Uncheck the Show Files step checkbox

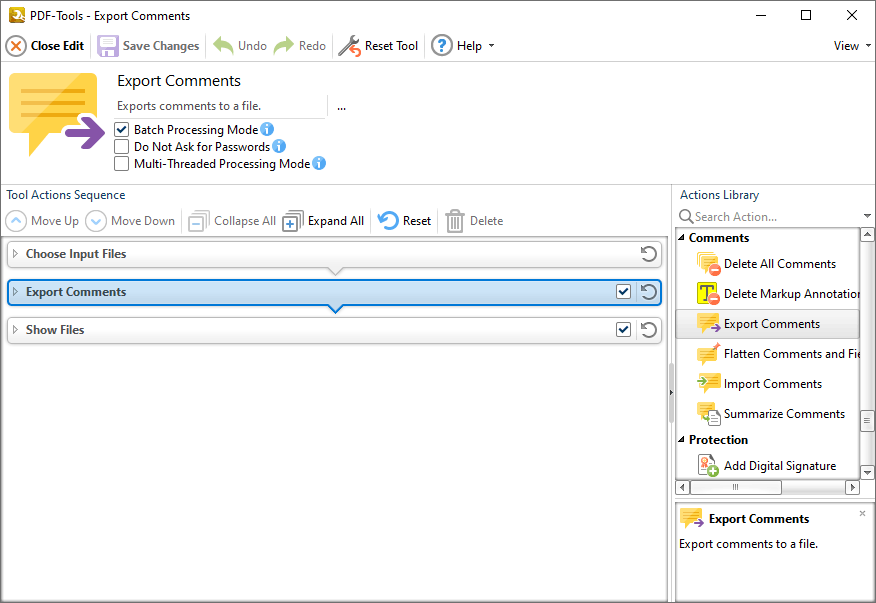[x=623, y=330]
